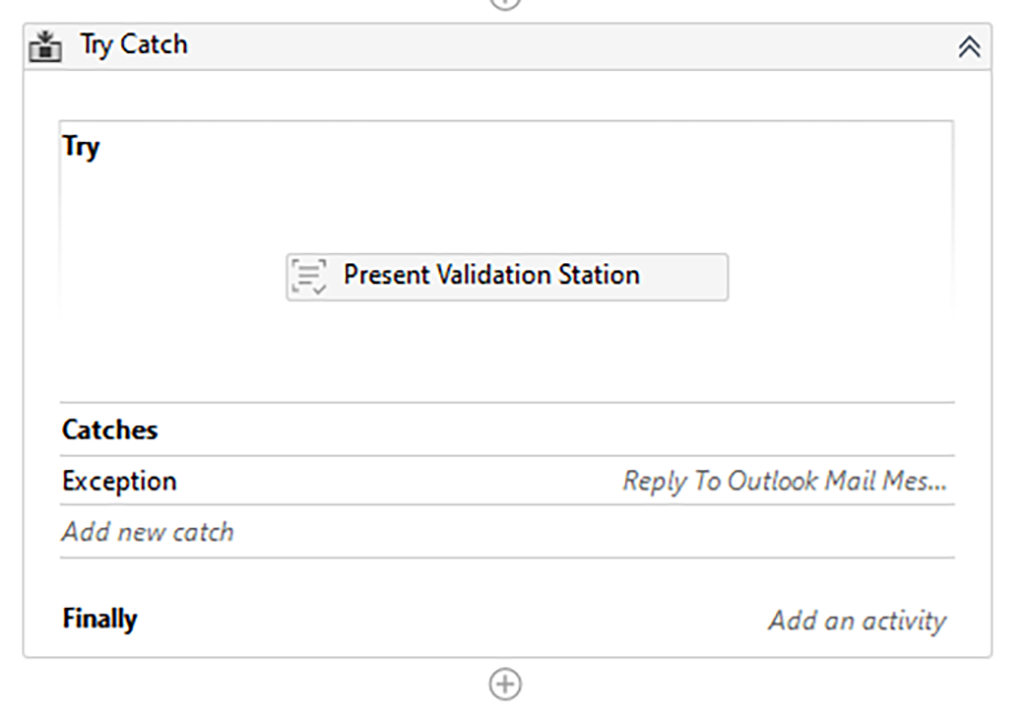Click empty space left of Validation Station
Image resolution: width=1024 pixels, height=723 pixels.
point(170,277)
